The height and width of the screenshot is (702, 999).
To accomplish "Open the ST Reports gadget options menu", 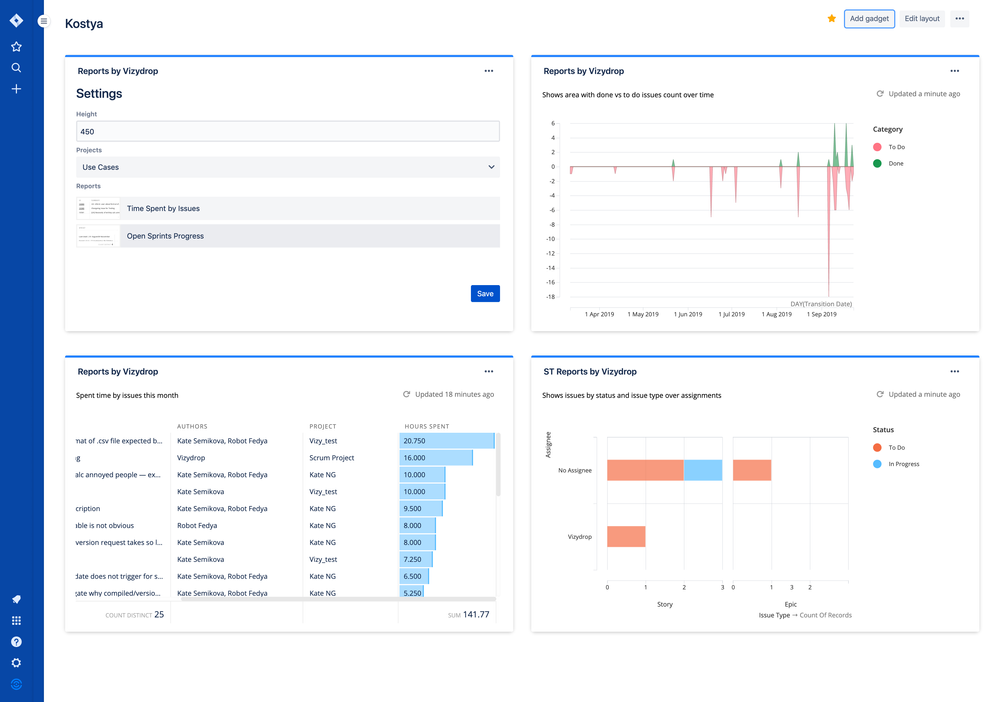I will pyautogui.click(x=954, y=372).
